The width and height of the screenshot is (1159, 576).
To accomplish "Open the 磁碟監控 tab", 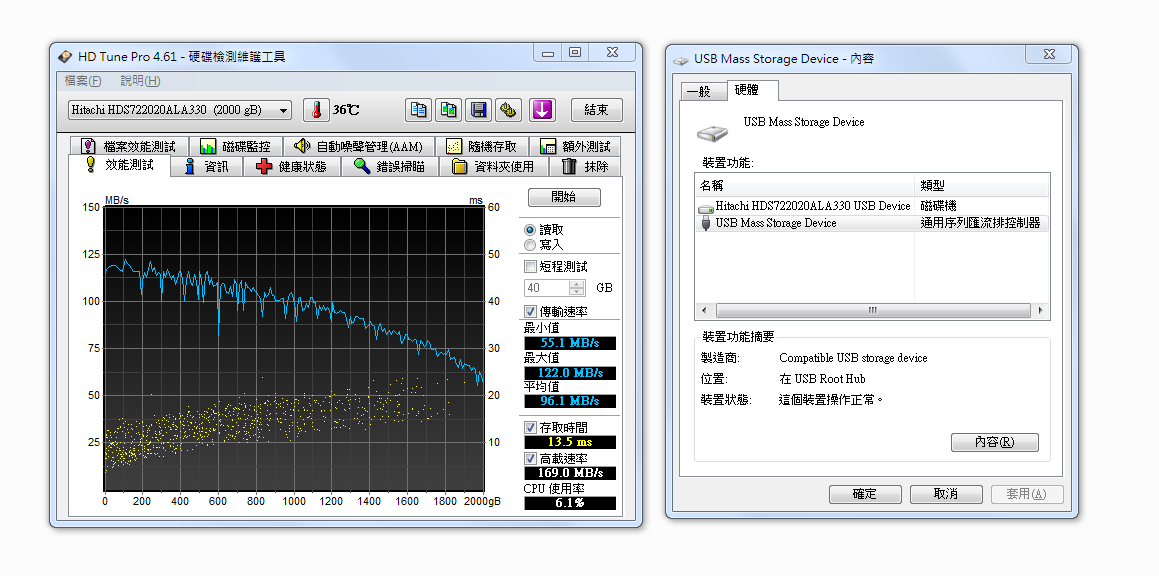I will tap(236, 146).
